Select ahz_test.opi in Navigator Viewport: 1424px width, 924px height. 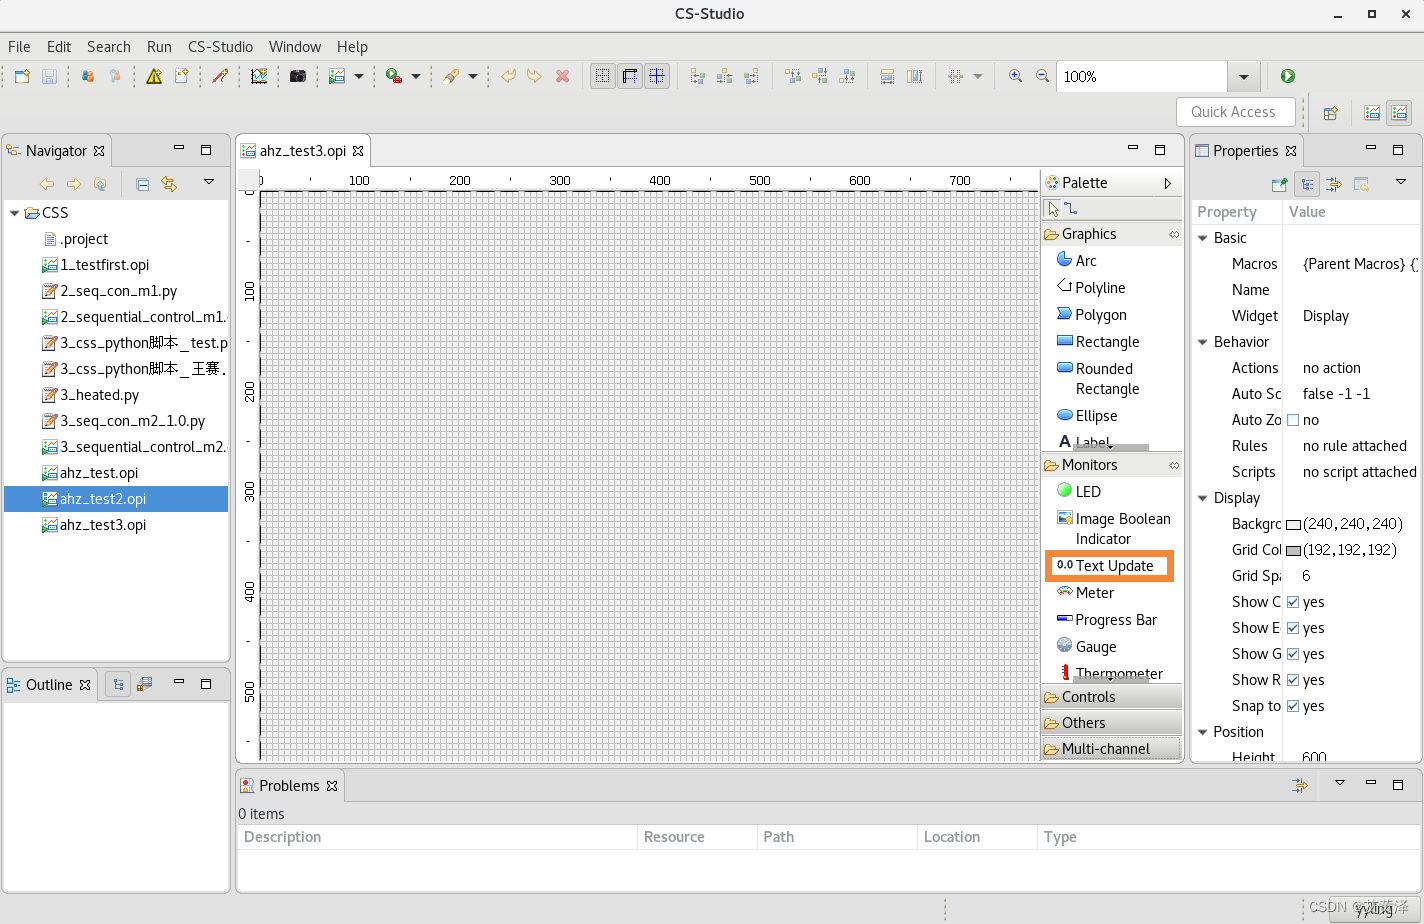point(99,473)
